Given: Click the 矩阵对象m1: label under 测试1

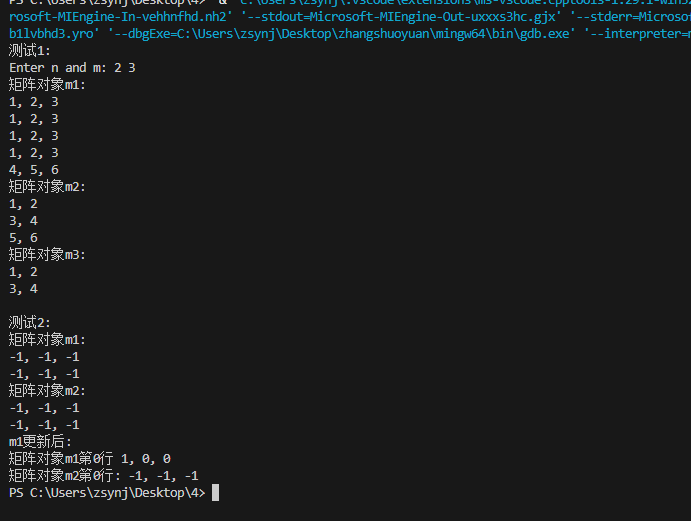Looking at the screenshot, I should (47, 85).
